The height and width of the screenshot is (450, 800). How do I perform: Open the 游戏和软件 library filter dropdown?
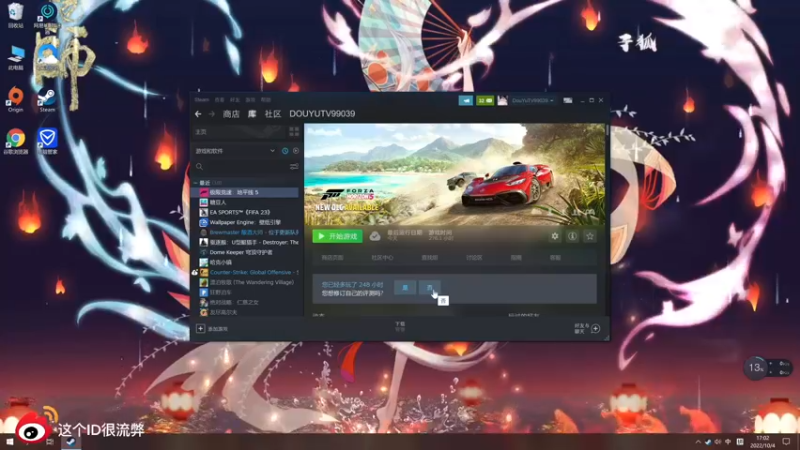[x=235, y=151]
